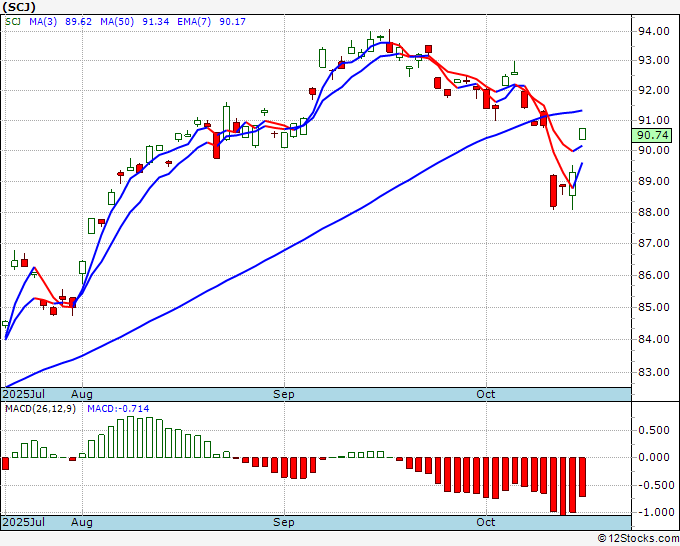Click the MACD:-0.714 value label
Screen dimensions: 680x546
[118, 409]
